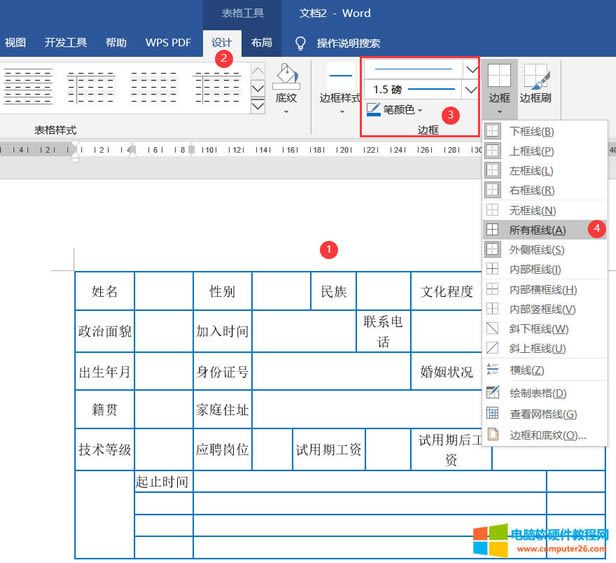
Task: Choose Outside Borders (外侧框线) menu item
Action: point(537,250)
